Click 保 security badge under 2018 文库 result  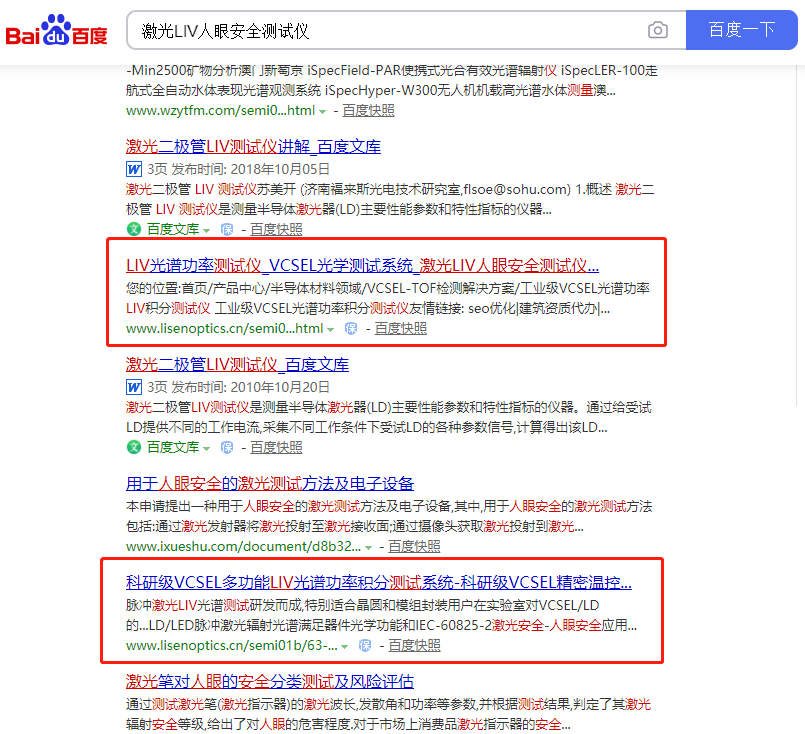[227, 229]
